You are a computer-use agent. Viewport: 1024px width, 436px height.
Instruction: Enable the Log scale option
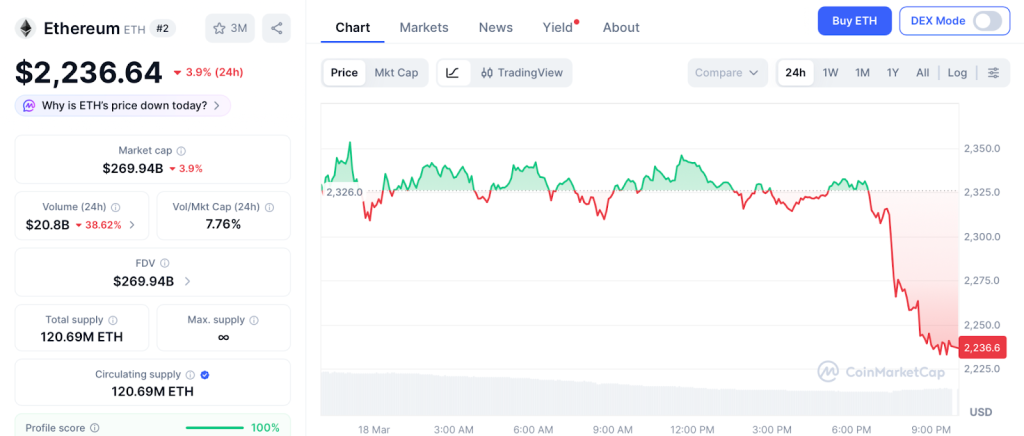pyautogui.click(x=957, y=73)
